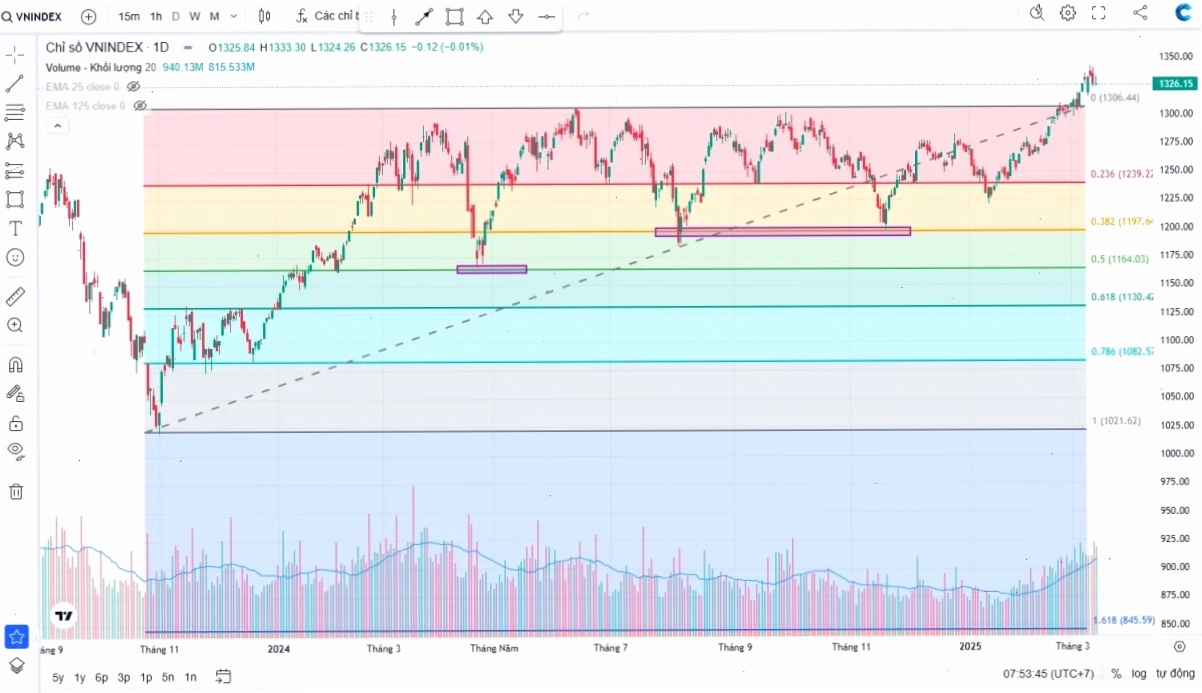The height and width of the screenshot is (693, 1202).
Task: Select the geometric shapes tool
Action: pyautogui.click(x=15, y=199)
